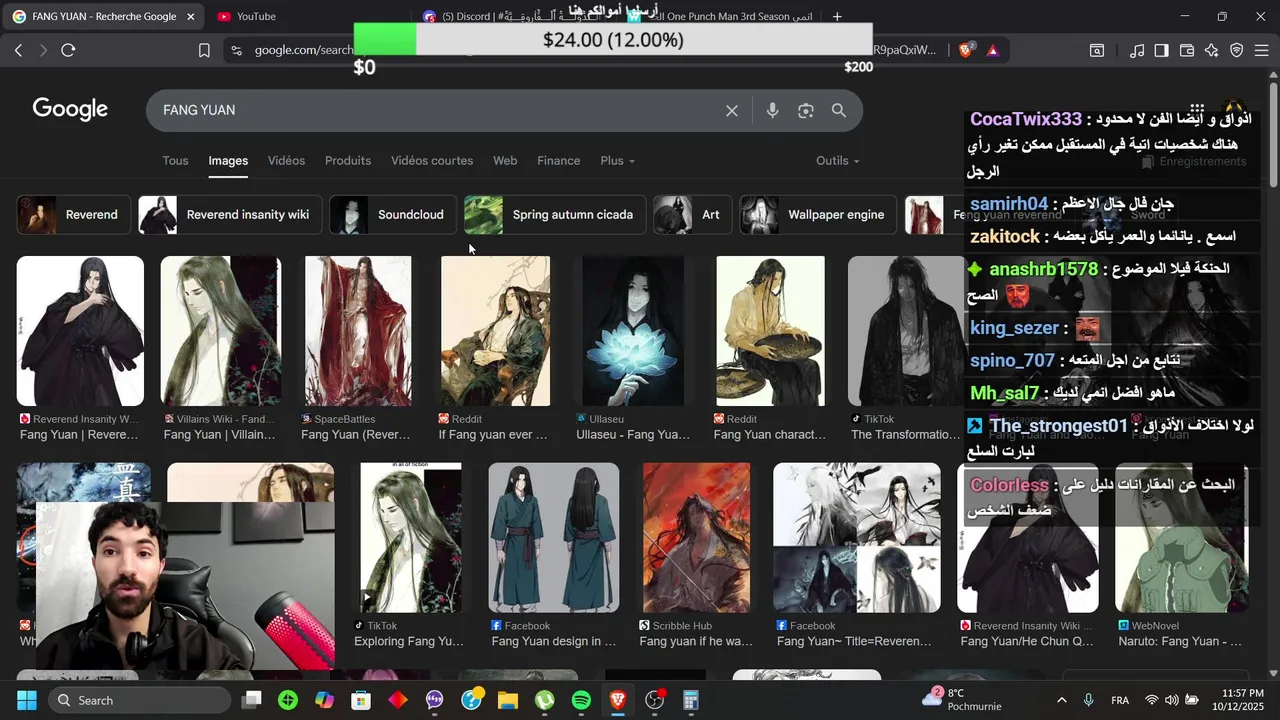Open the Brave Shields lion icon
1280x720 pixels.
pyautogui.click(x=965, y=50)
